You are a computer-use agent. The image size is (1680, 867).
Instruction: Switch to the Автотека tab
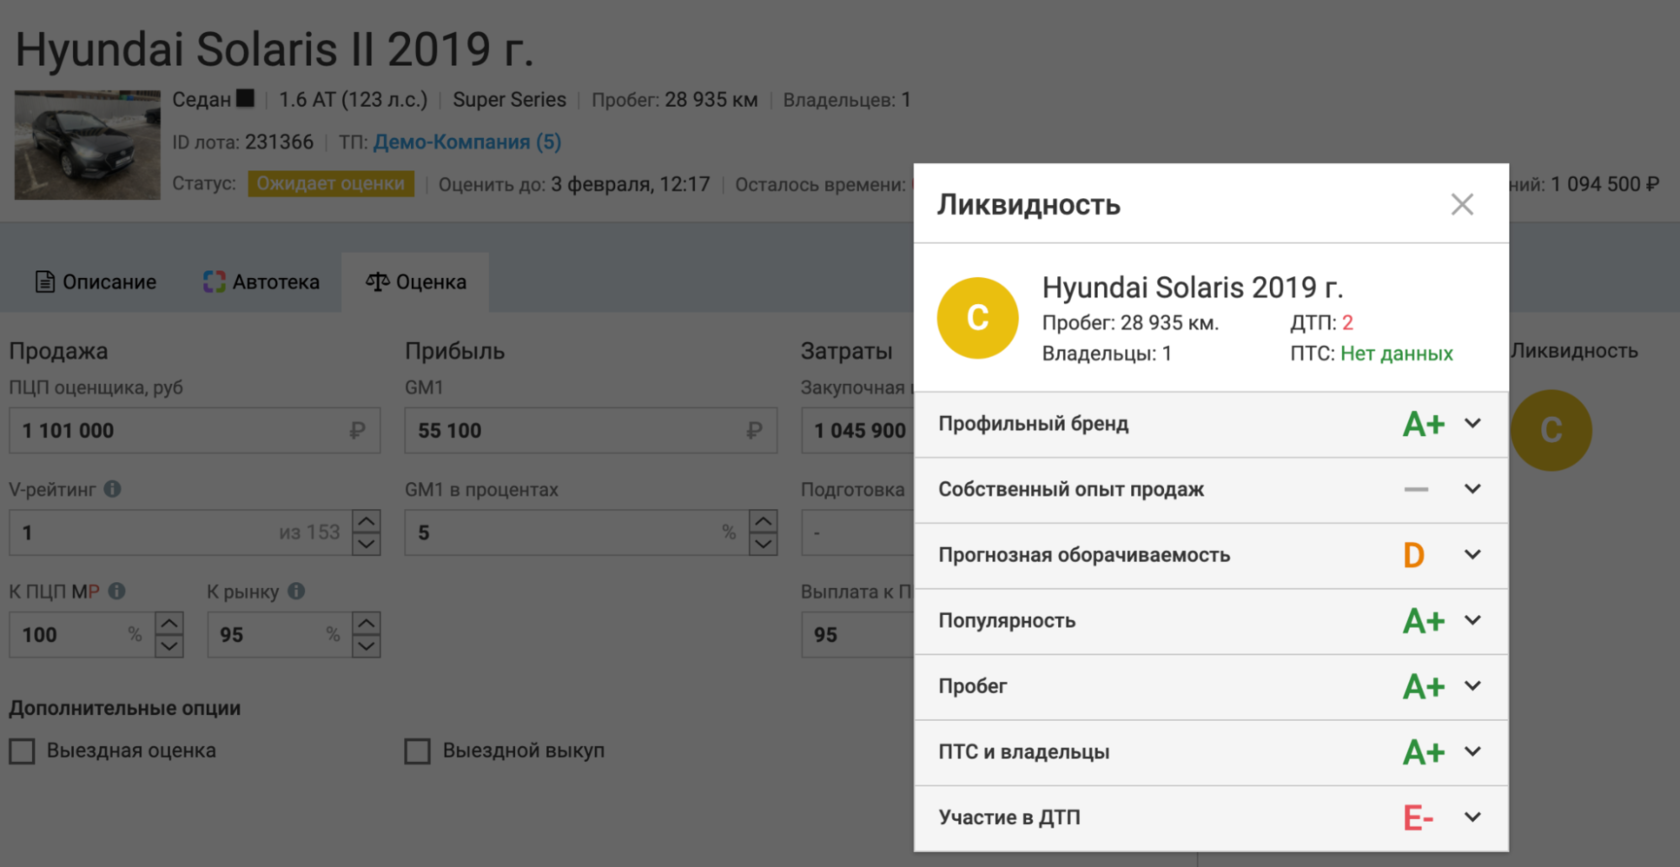point(261,282)
